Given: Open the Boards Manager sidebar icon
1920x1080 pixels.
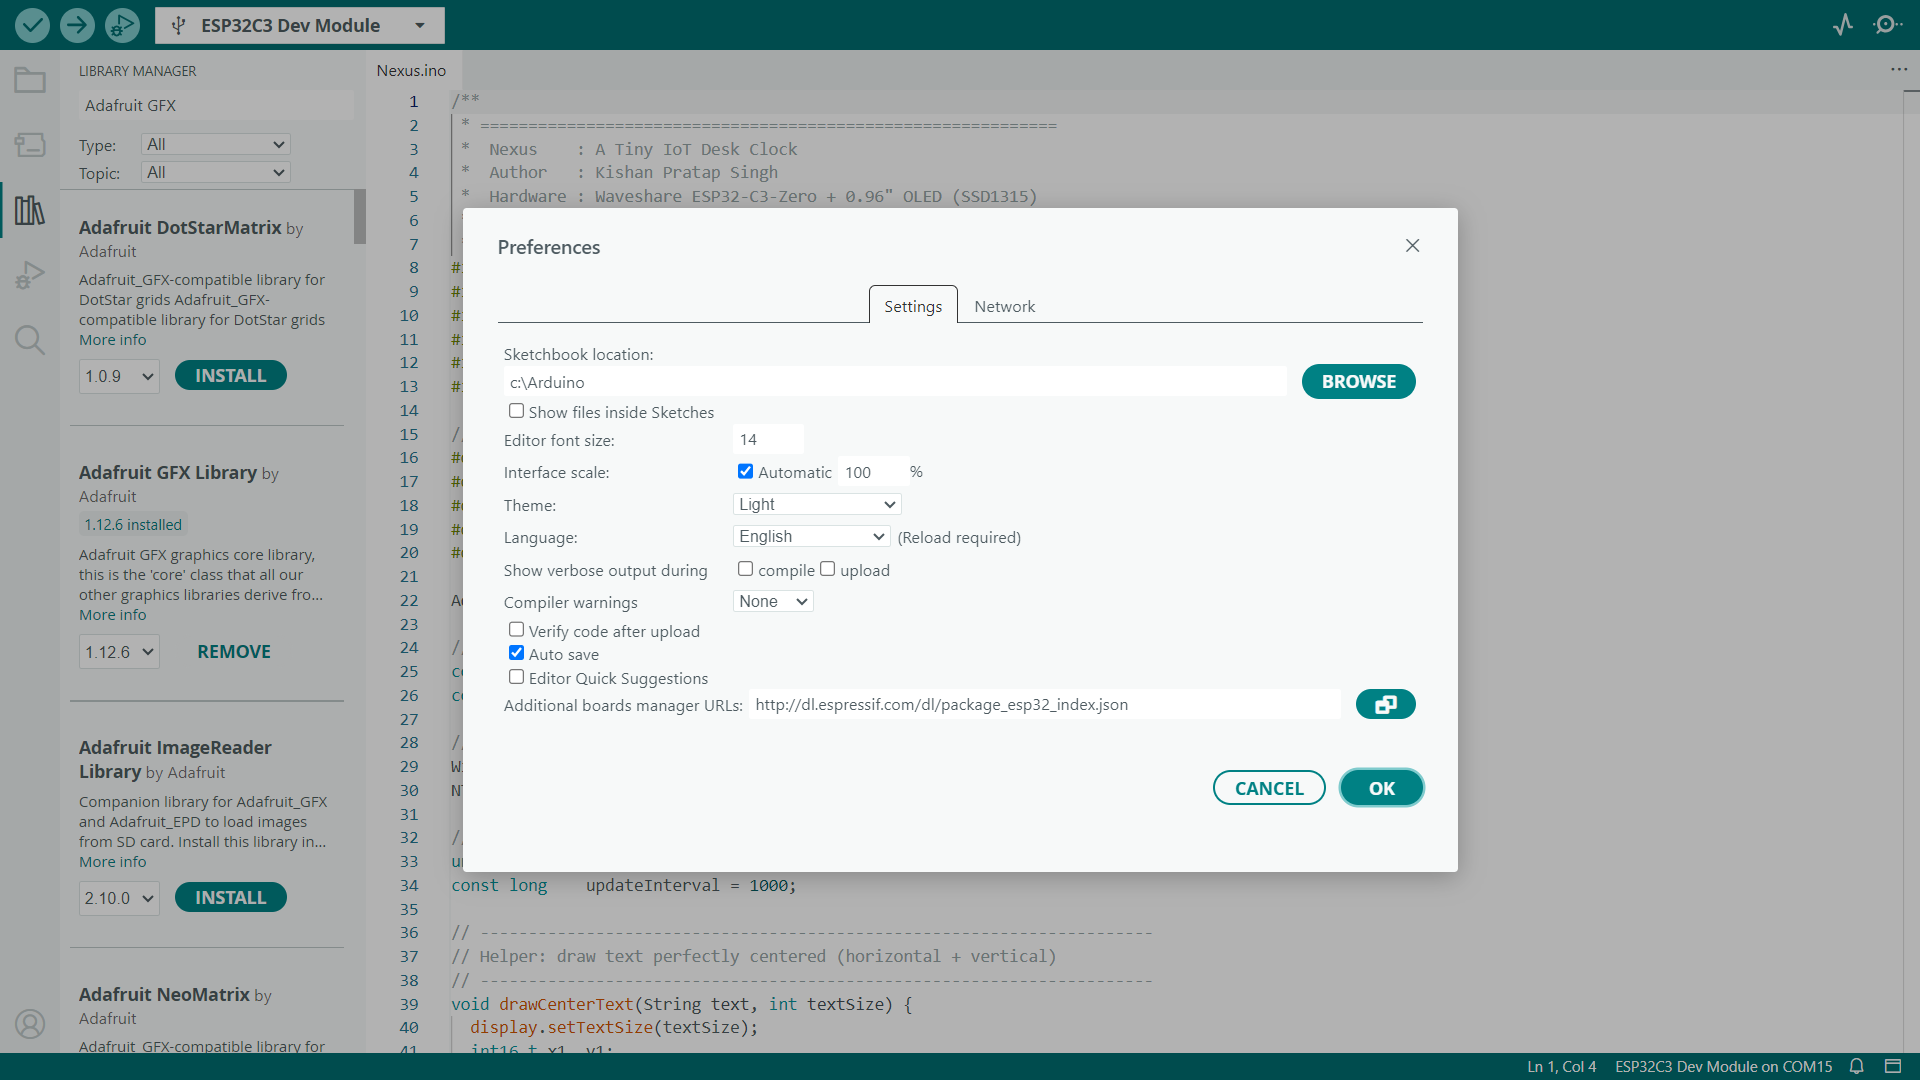Looking at the screenshot, I should [x=30, y=145].
